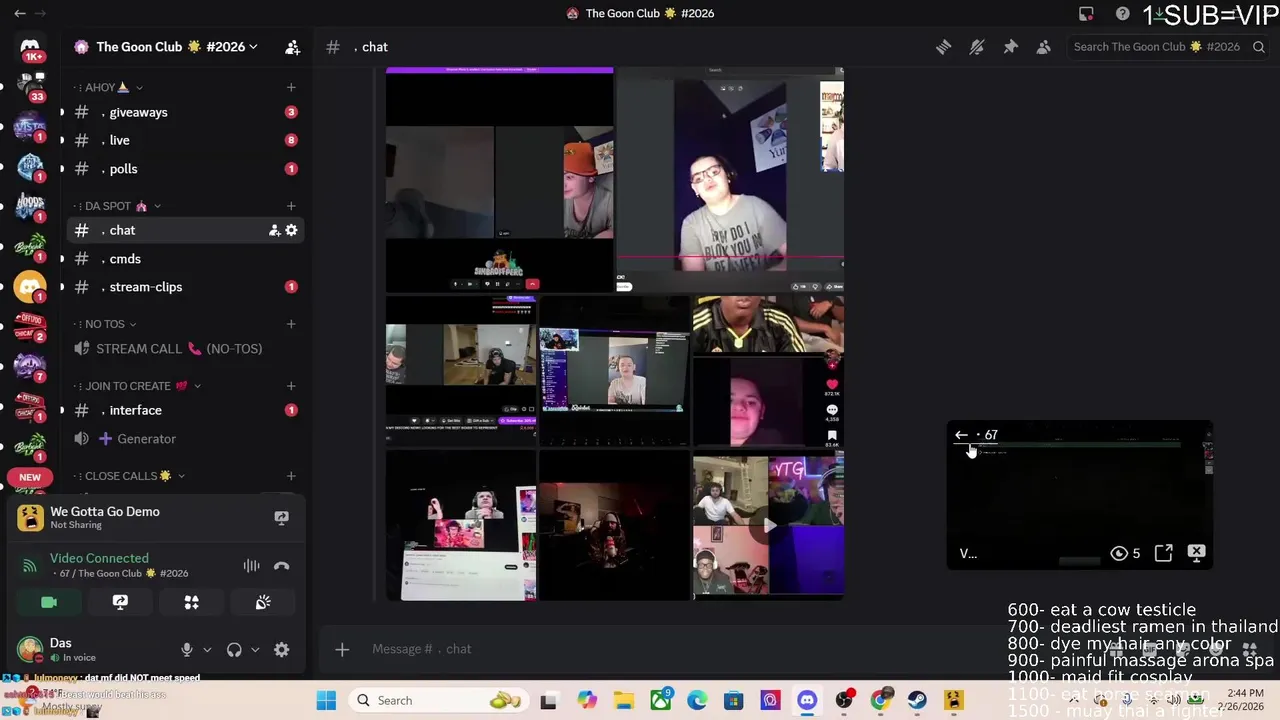Open Direct Messages home icon

(30, 46)
